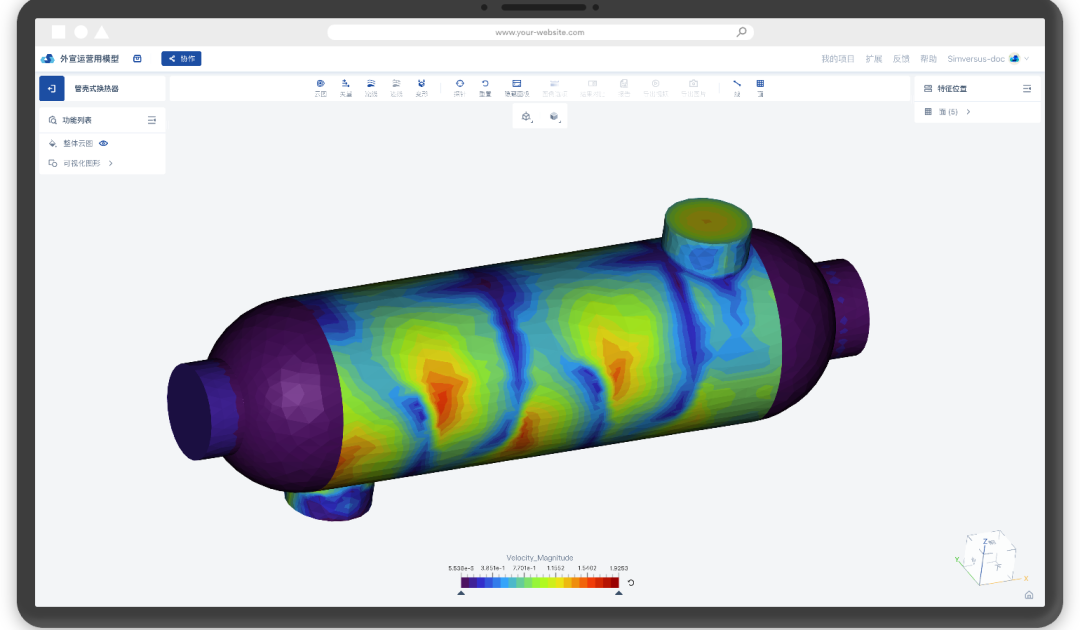
Task: Select the 面 surface grid tool
Action: tap(760, 87)
